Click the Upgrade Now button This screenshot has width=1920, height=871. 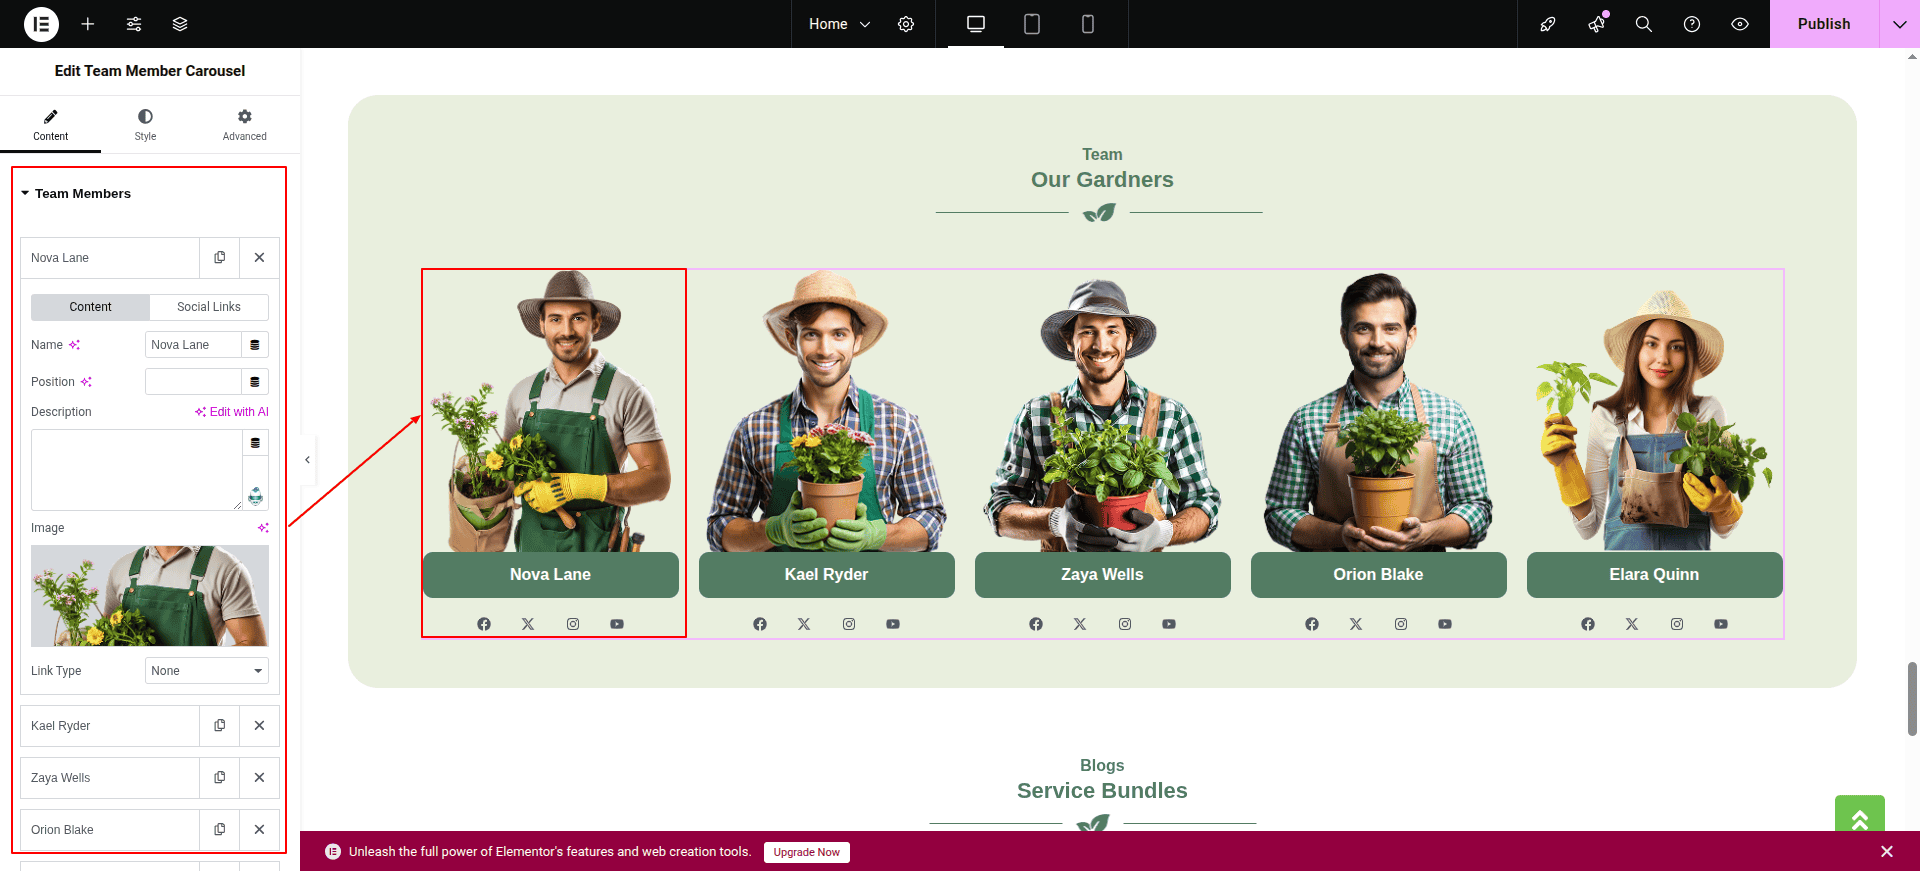pyautogui.click(x=806, y=852)
